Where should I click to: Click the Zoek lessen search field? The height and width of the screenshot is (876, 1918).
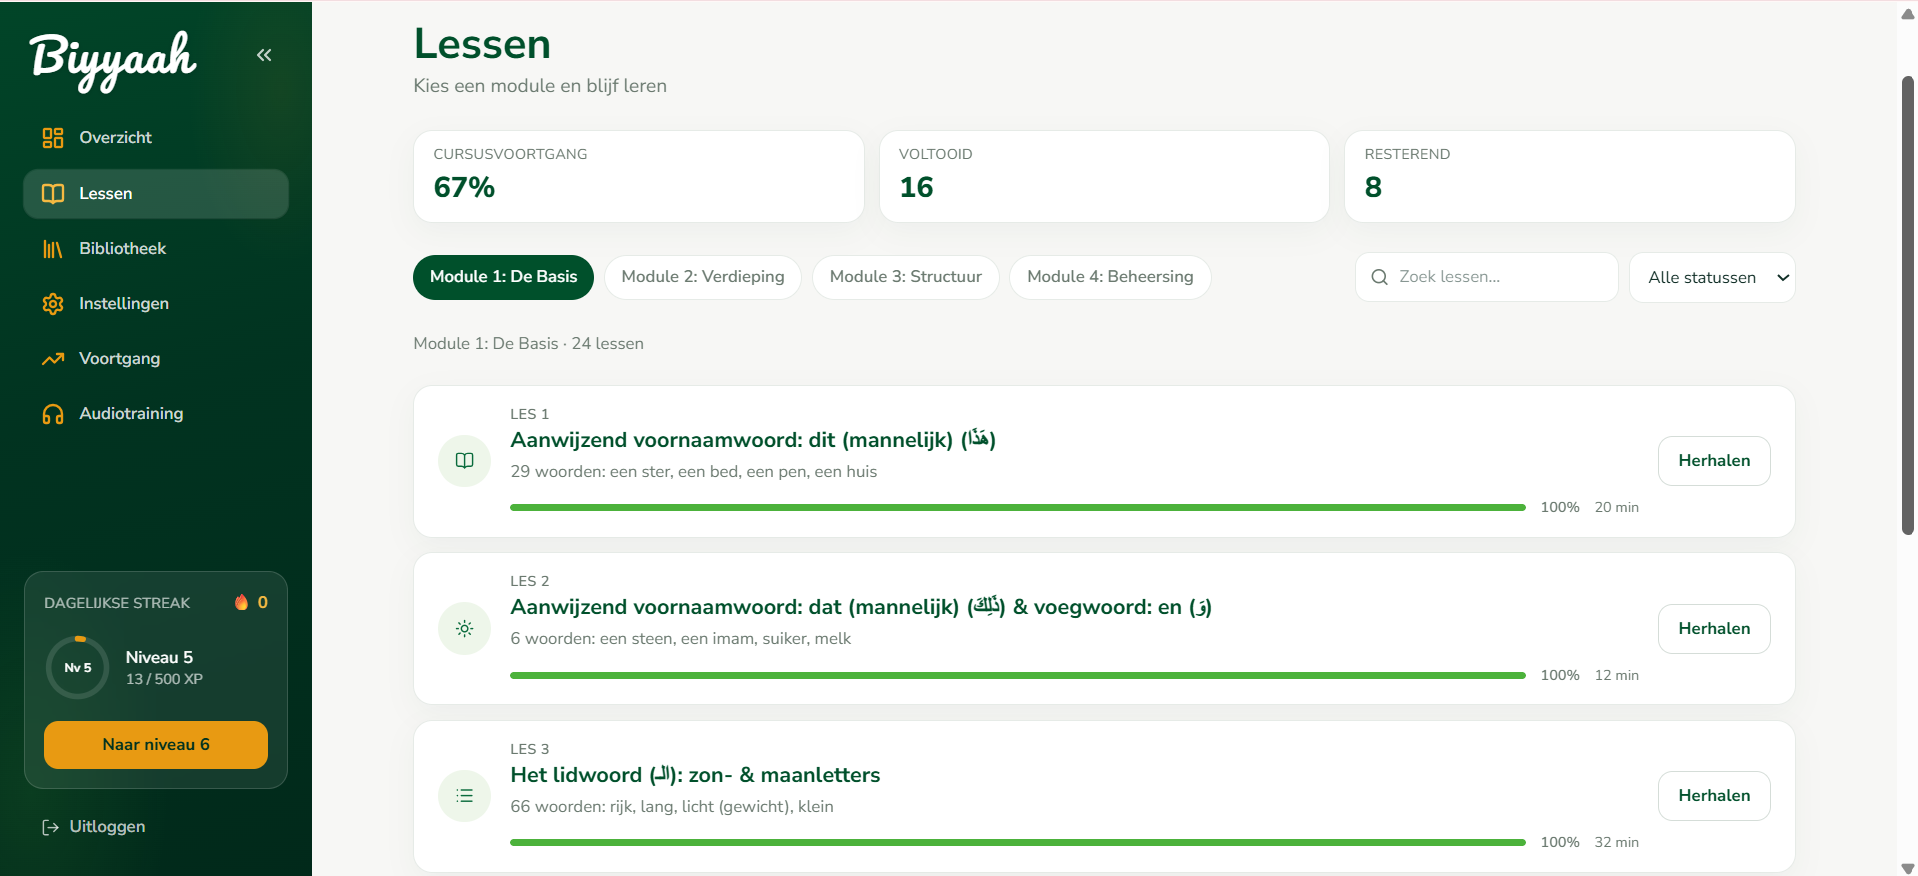(x=1486, y=277)
